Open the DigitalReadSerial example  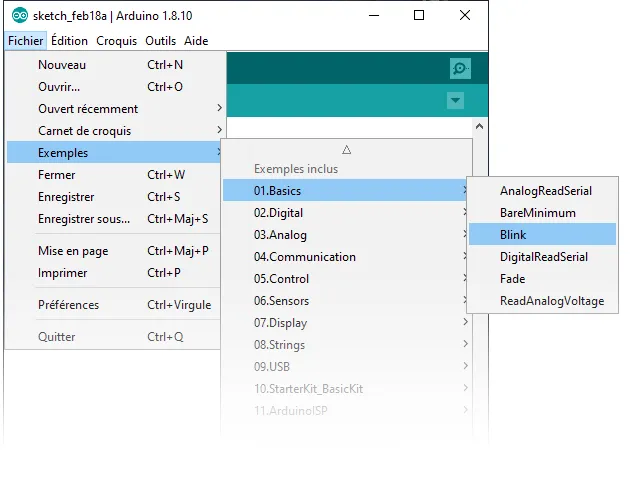pos(542,256)
